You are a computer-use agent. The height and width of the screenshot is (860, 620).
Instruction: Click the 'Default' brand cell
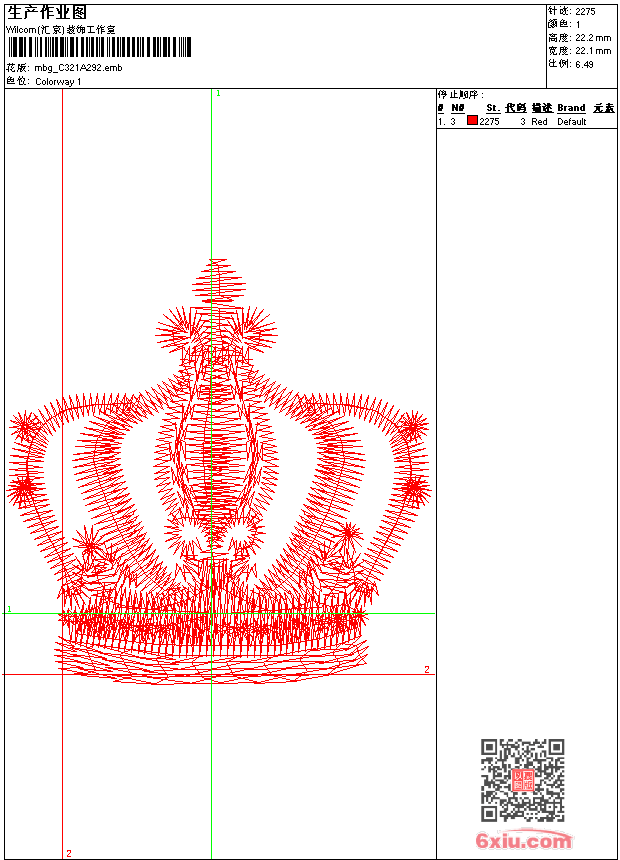(572, 122)
